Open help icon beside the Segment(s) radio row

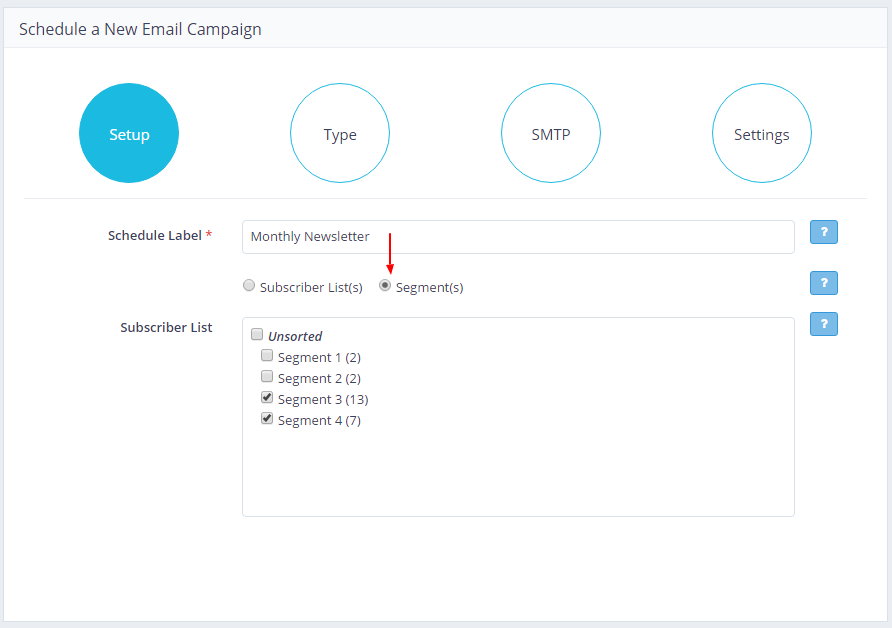tap(823, 283)
